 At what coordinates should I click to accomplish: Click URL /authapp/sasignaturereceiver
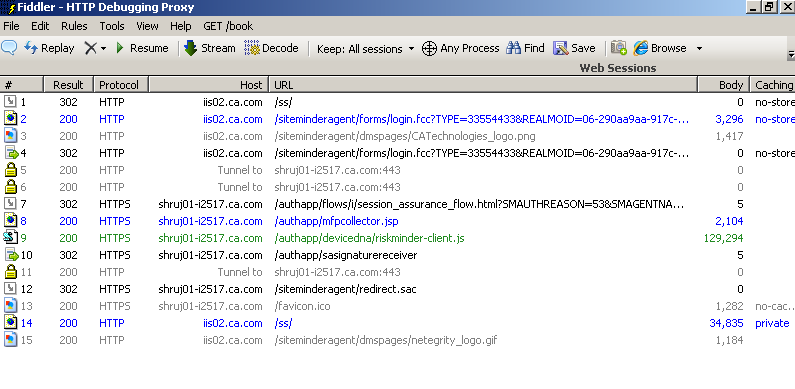pyautogui.click(x=346, y=255)
